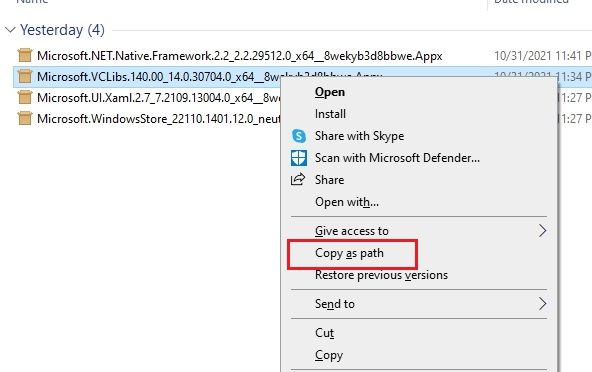Screen dimensions: 592x372
Task: Click the Microsoft.VCLibs package icon
Action: tap(25, 77)
